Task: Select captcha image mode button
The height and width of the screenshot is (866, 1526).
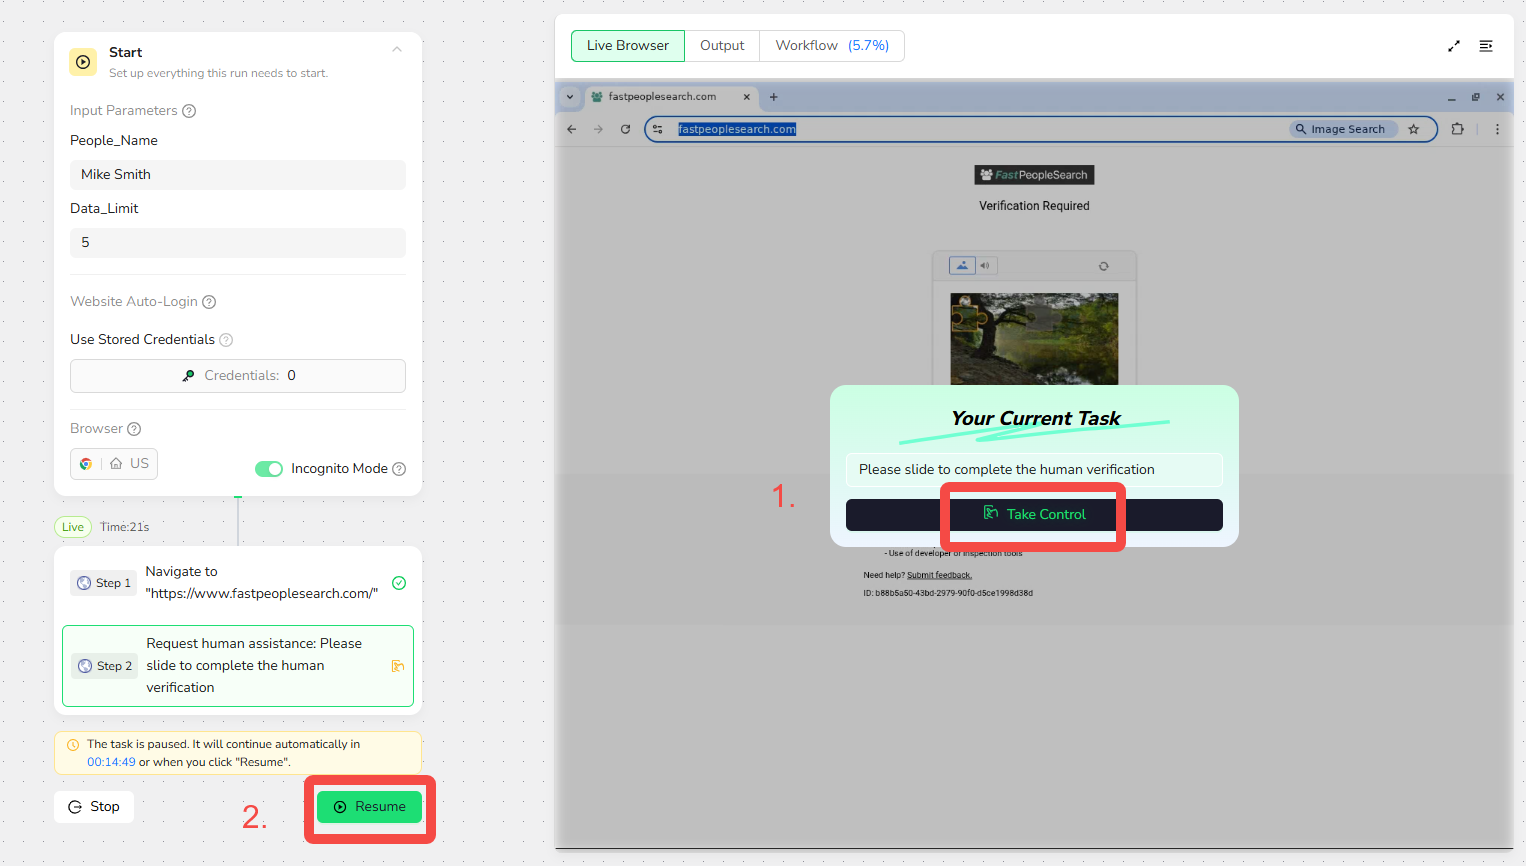Action: (962, 266)
